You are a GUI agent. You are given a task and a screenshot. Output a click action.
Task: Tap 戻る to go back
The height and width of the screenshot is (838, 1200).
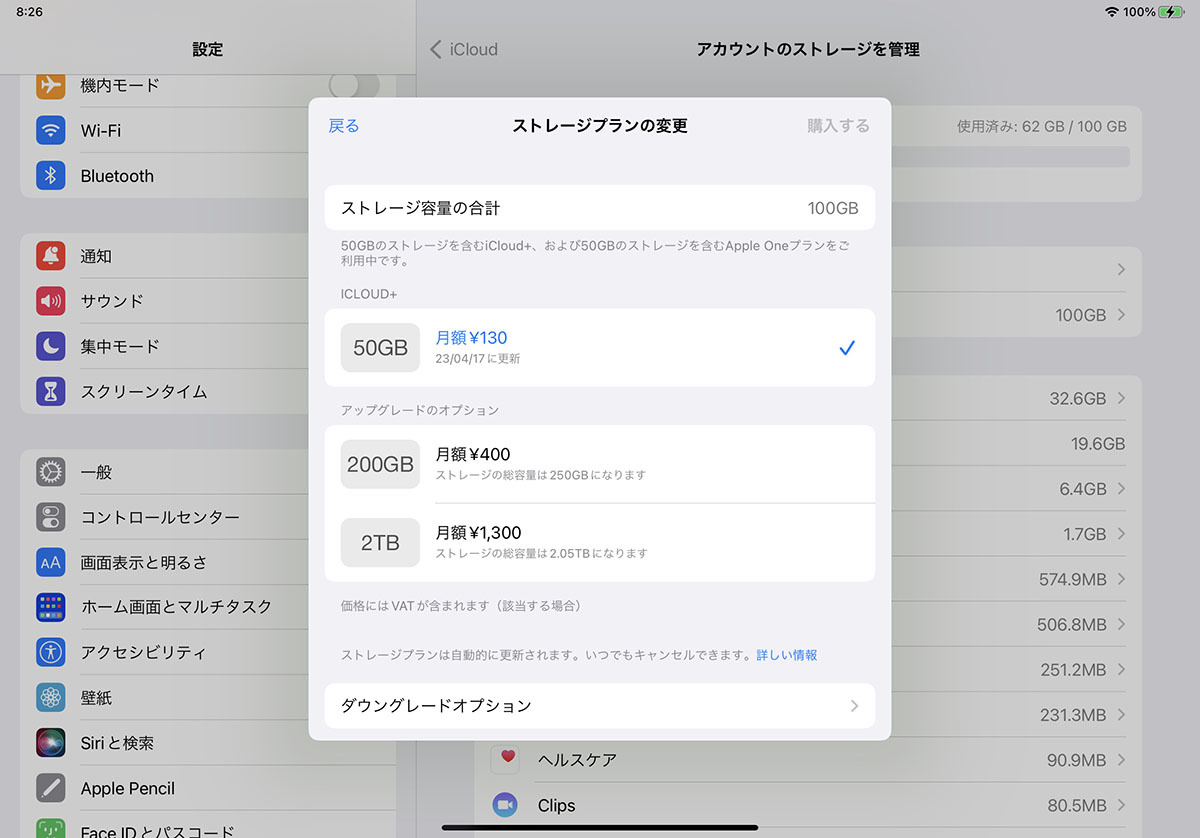pyautogui.click(x=344, y=126)
